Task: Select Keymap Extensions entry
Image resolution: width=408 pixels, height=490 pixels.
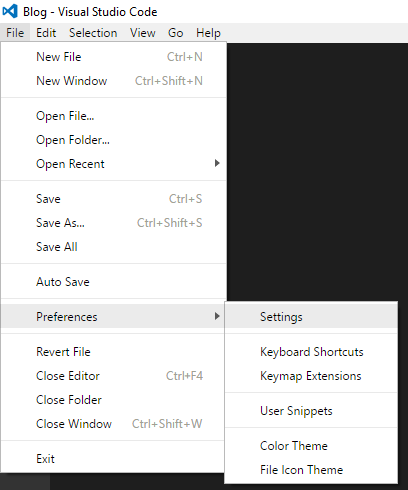Action: pos(311,376)
